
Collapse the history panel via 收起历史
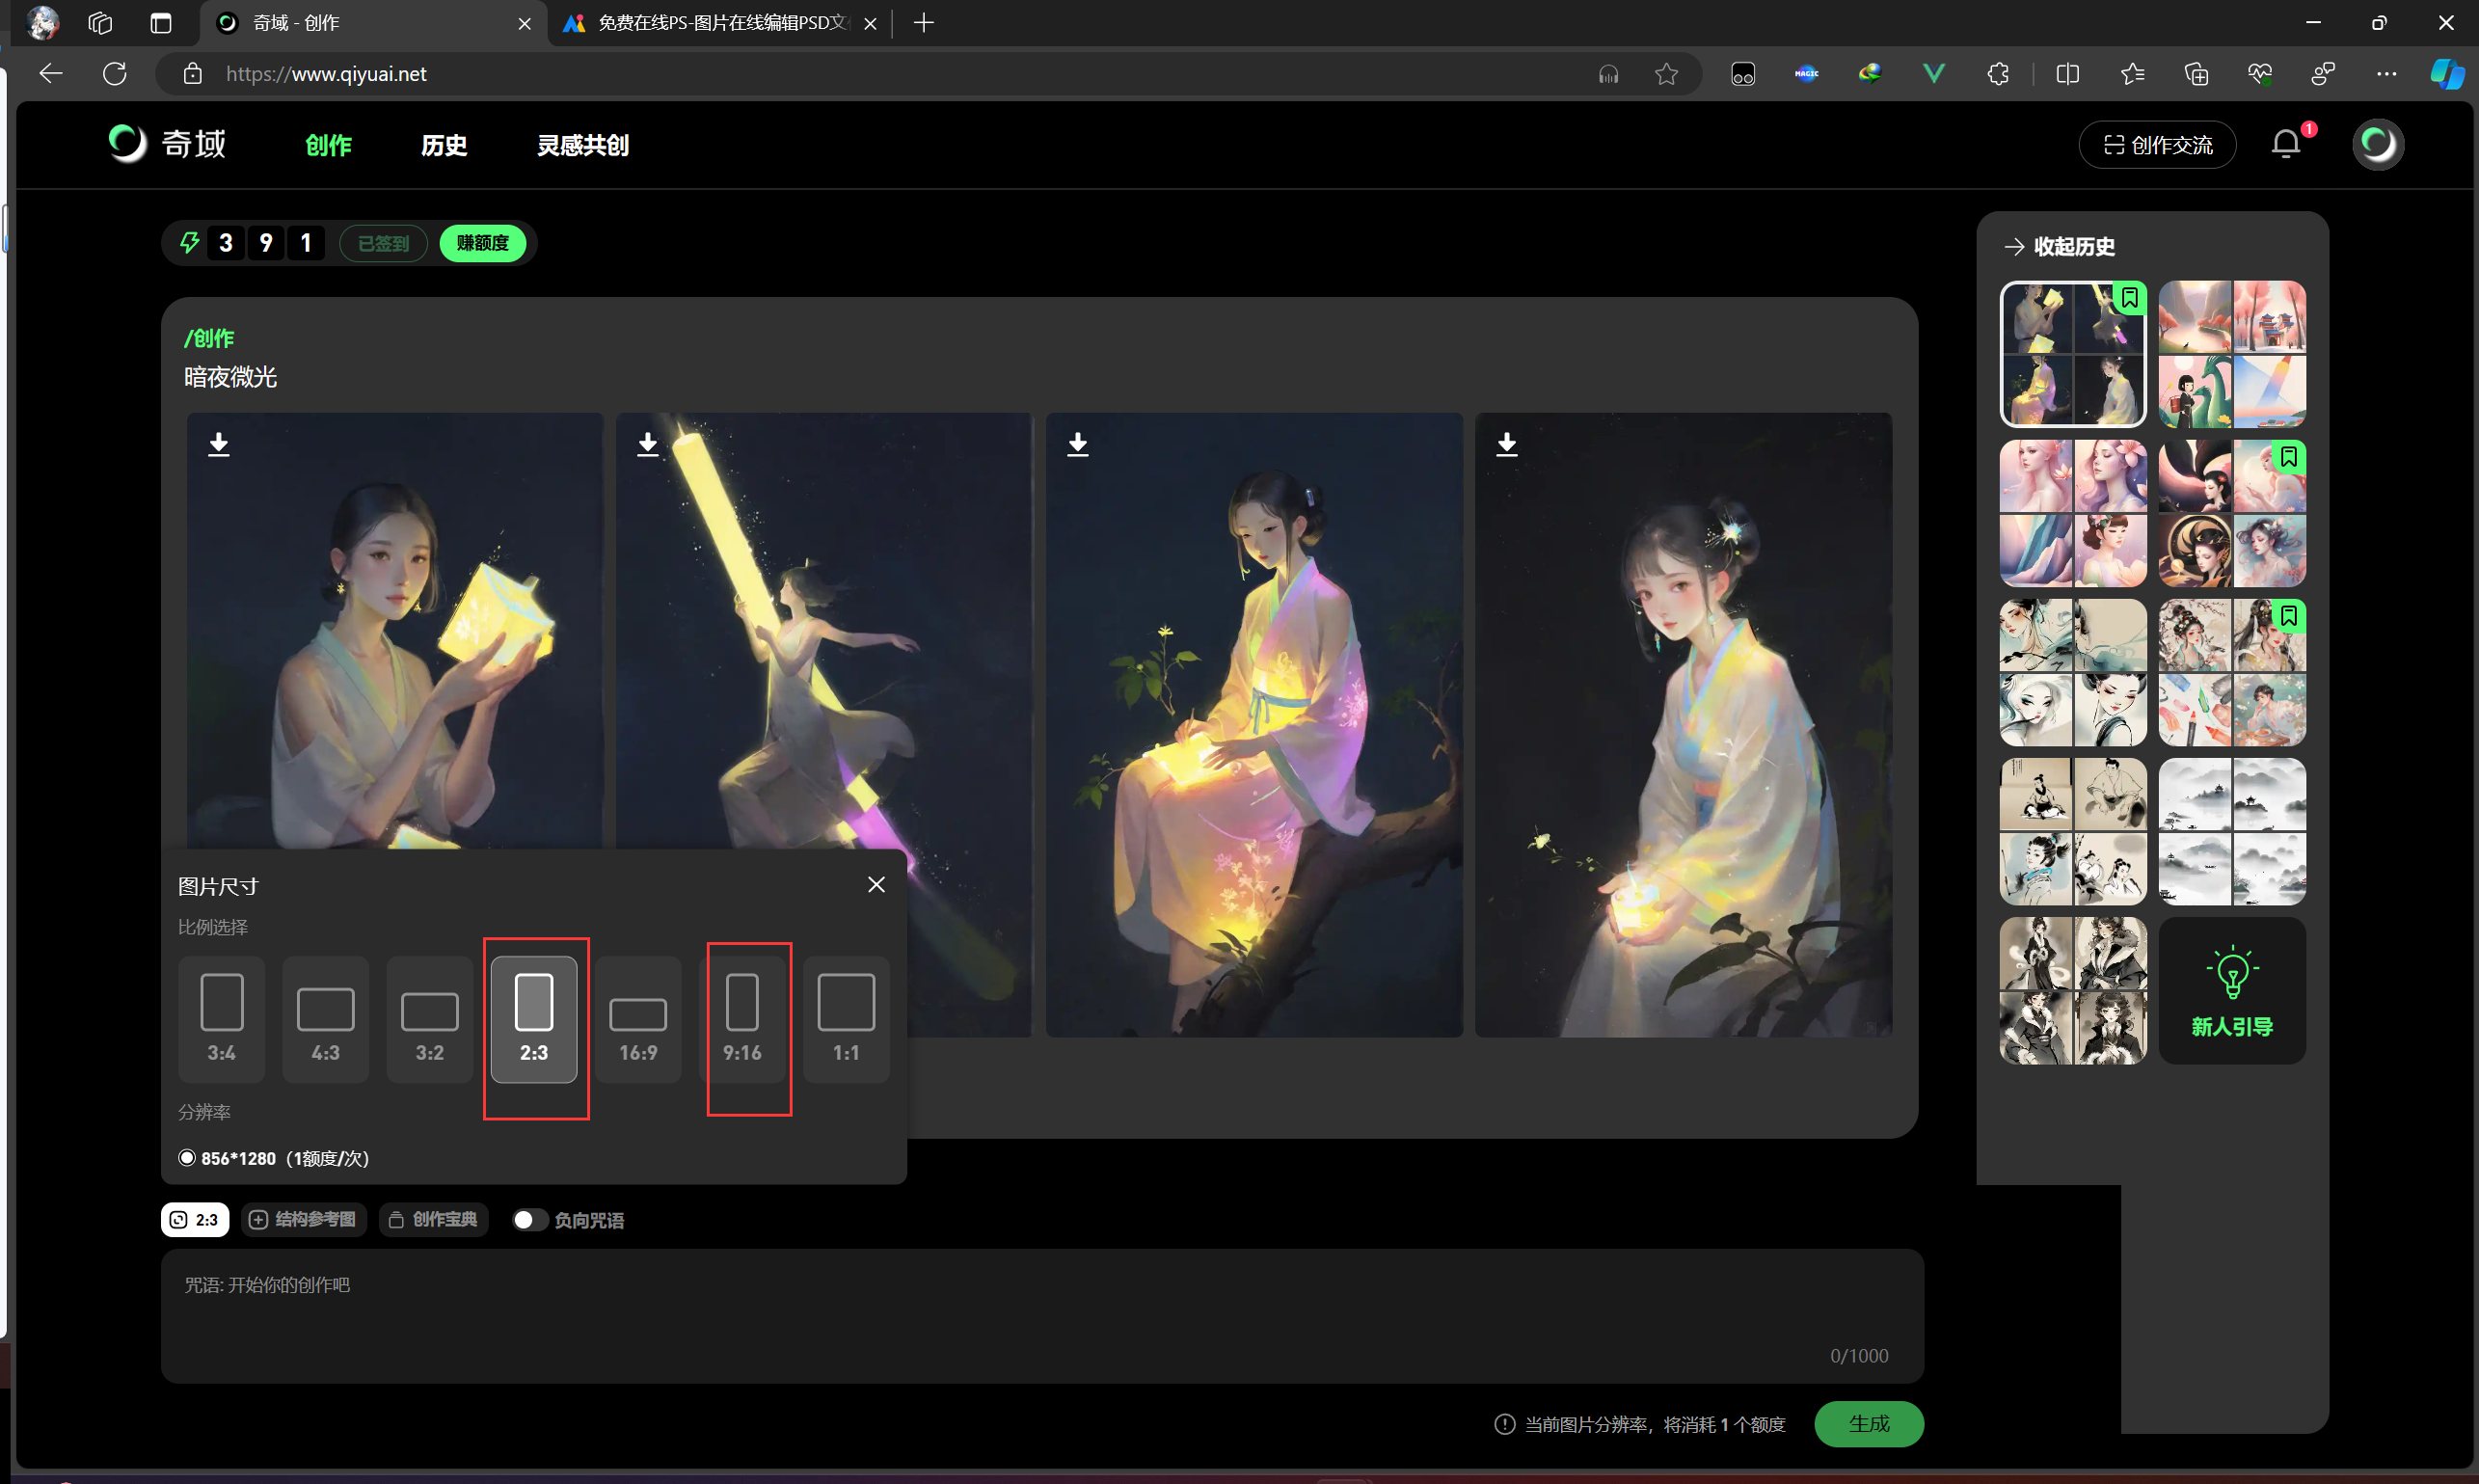click(2060, 246)
